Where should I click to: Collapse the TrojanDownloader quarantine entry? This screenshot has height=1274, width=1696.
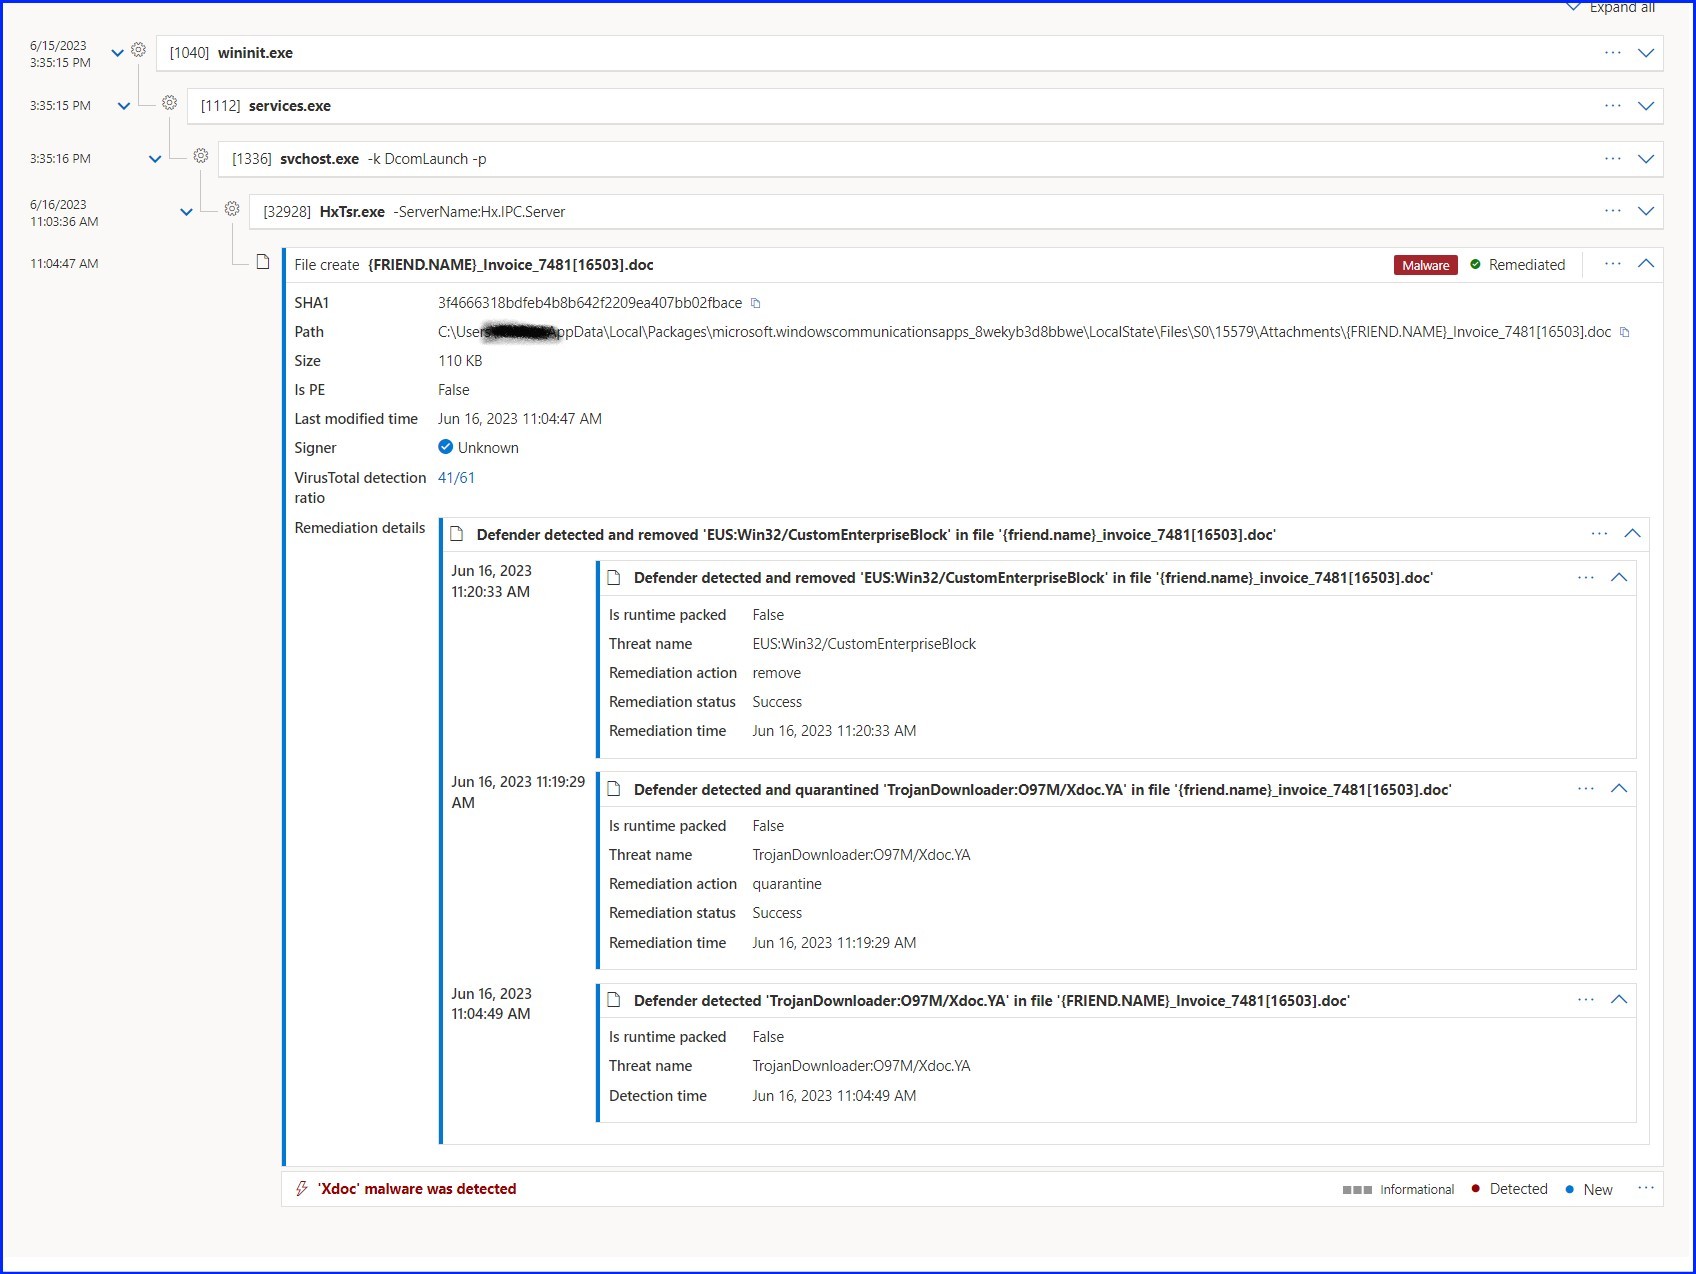coord(1620,788)
